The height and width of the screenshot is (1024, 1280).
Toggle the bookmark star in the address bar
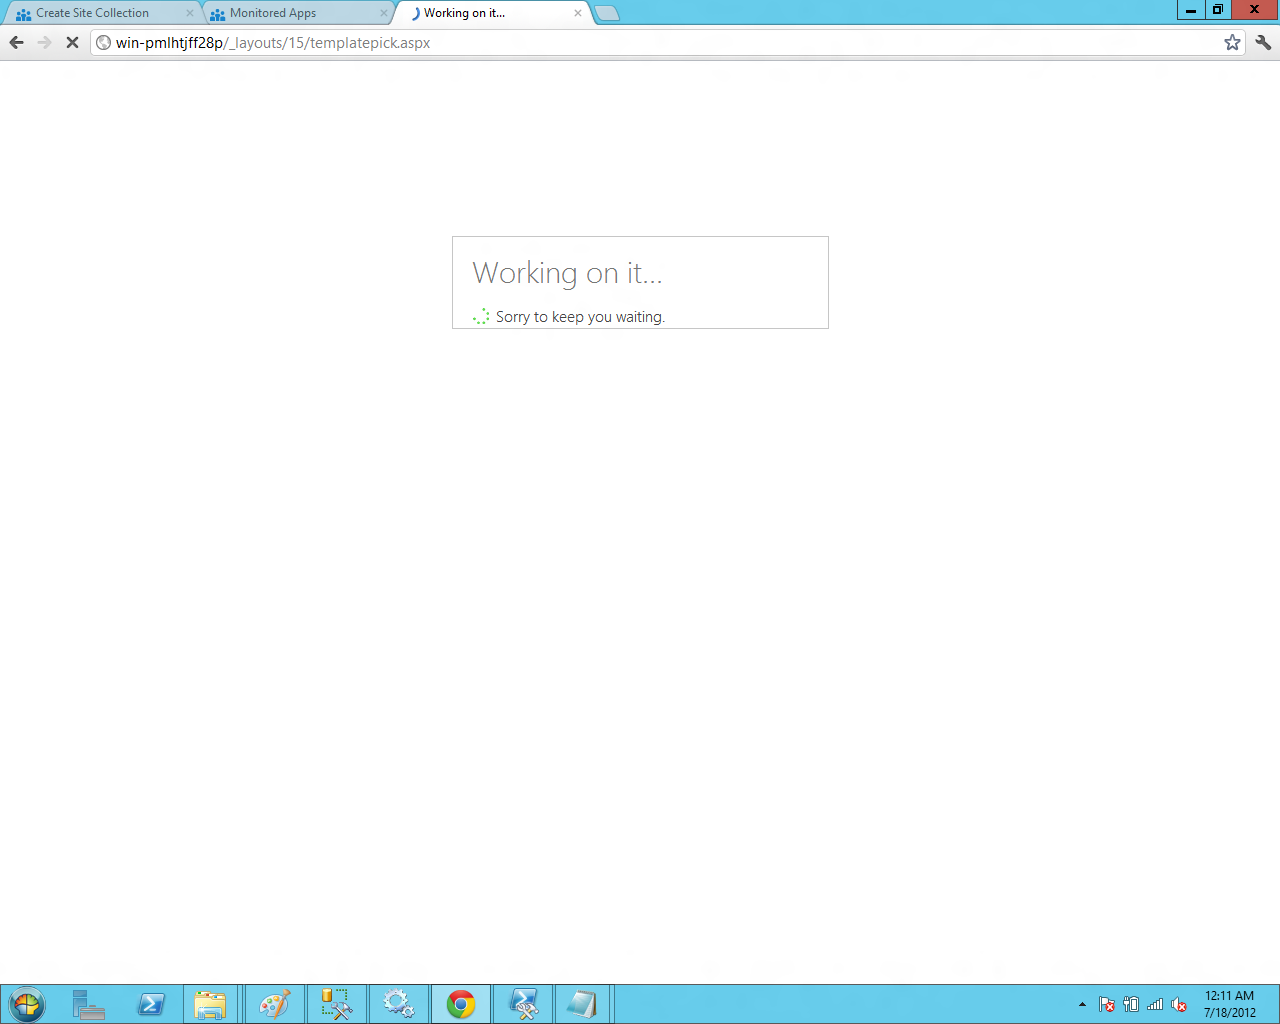point(1232,43)
